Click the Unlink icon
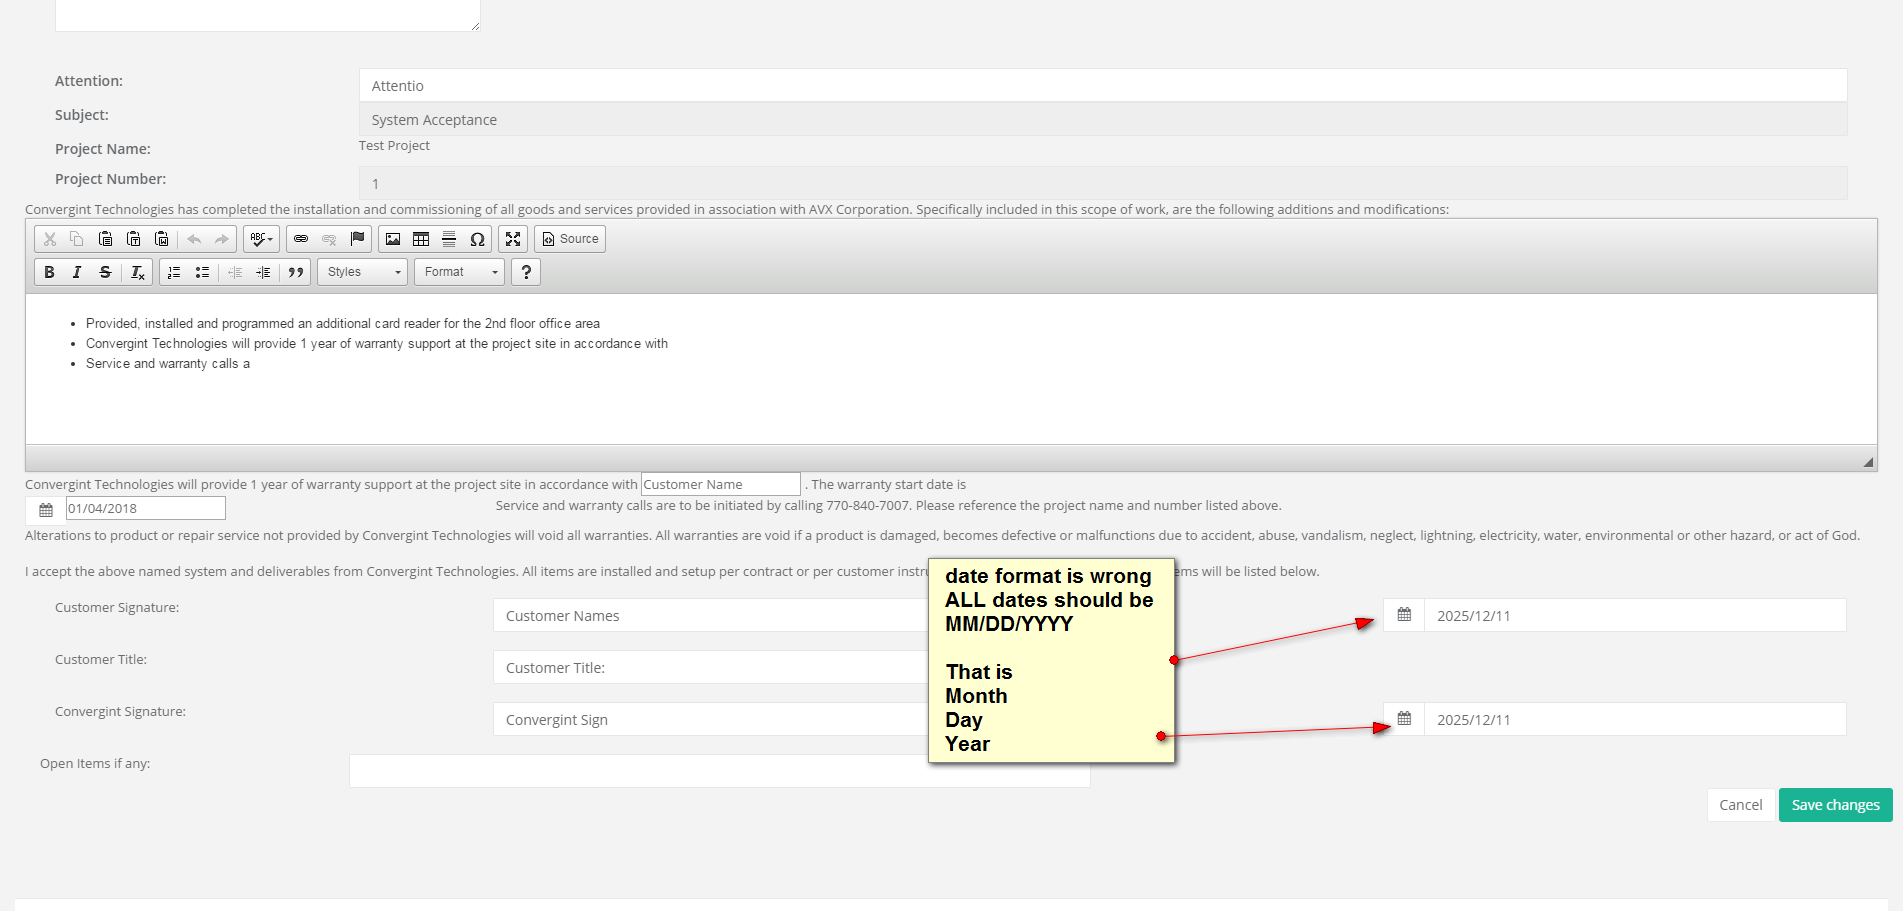Viewport: 1903px width, 911px height. coord(329,239)
